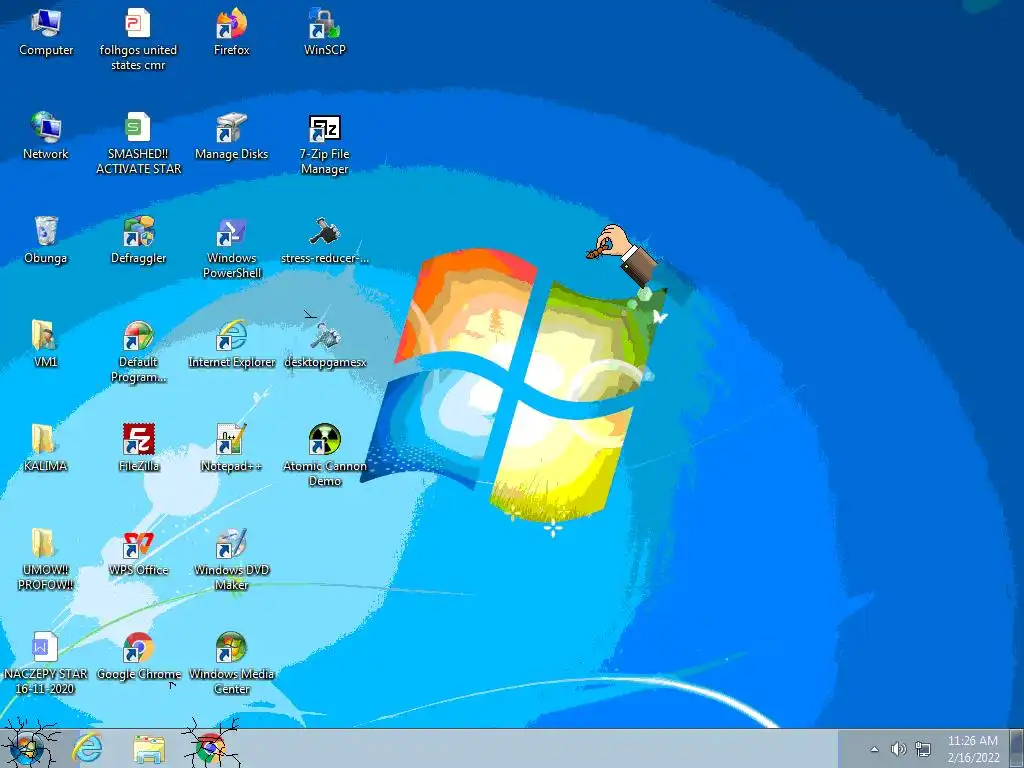This screenshot has width=1024, height=768.
Task: Select the WPS Office shortcut
Action: (x=138, y=552)
